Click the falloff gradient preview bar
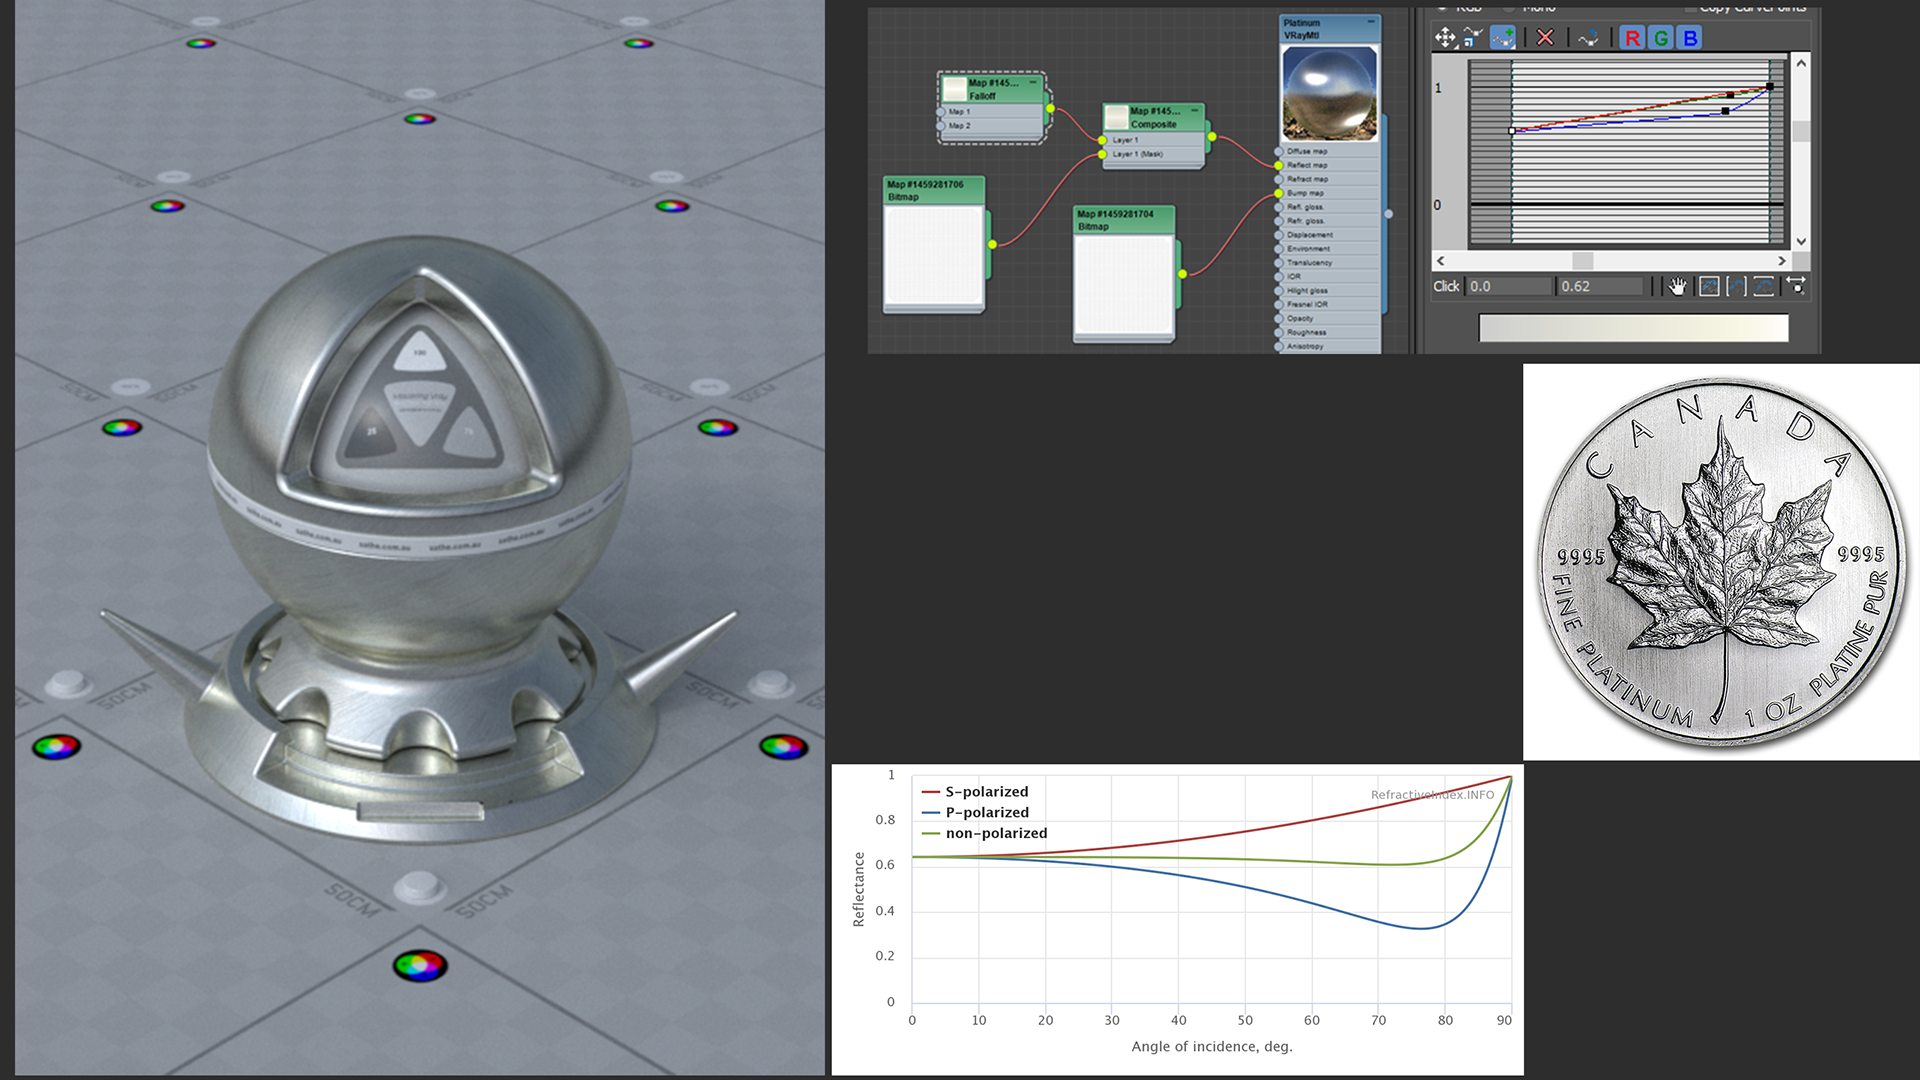Image resolution: width=1920 pixels, height=1080 pixels. click(1633, 328)
